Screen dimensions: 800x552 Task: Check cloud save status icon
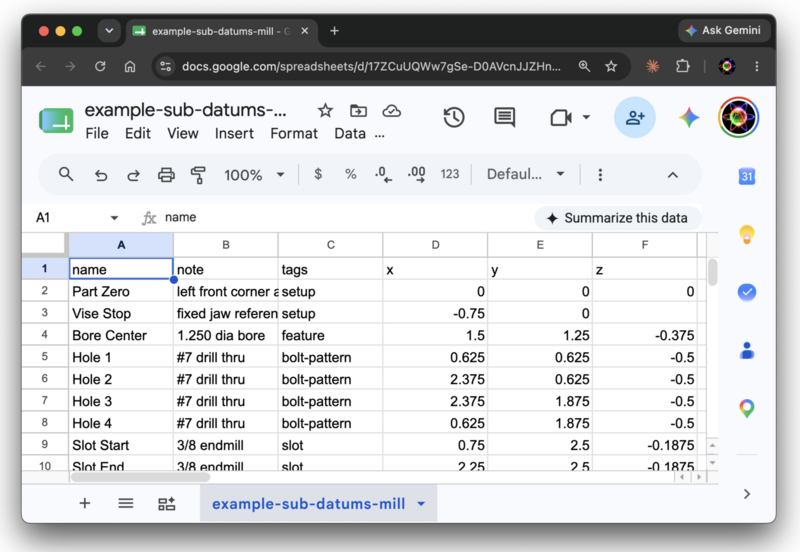[x=391, y=110]
